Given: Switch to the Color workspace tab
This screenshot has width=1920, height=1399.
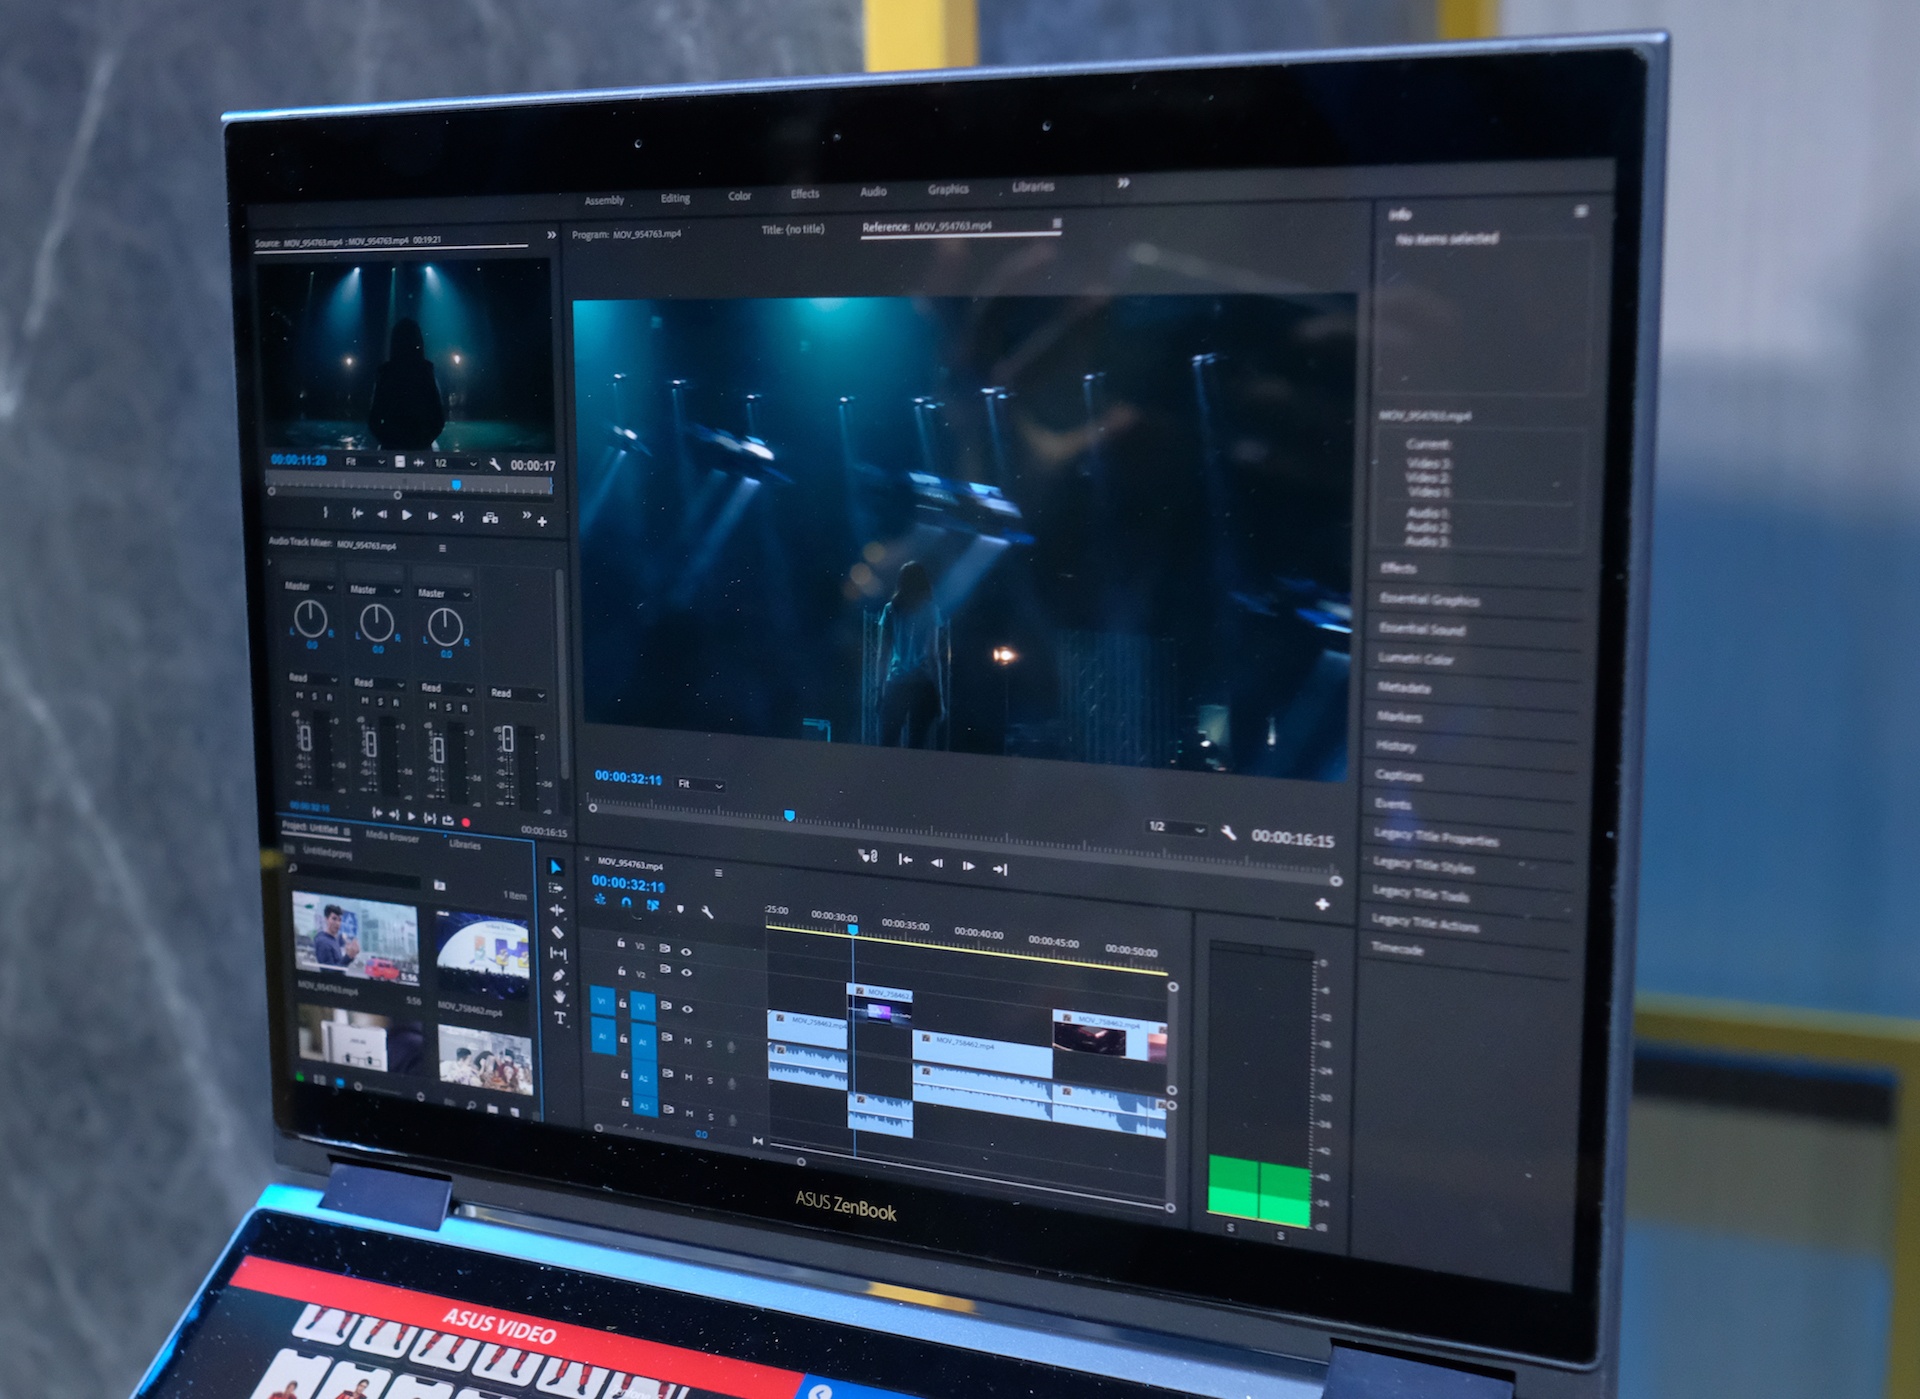Looking at the screenshot, I should point(739,196).
